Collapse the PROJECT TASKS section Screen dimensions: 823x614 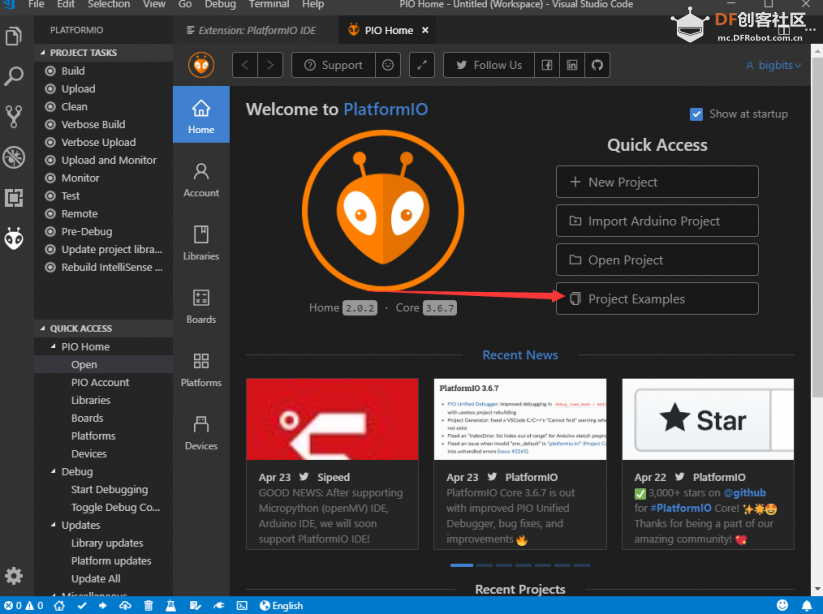coord(43,52)
